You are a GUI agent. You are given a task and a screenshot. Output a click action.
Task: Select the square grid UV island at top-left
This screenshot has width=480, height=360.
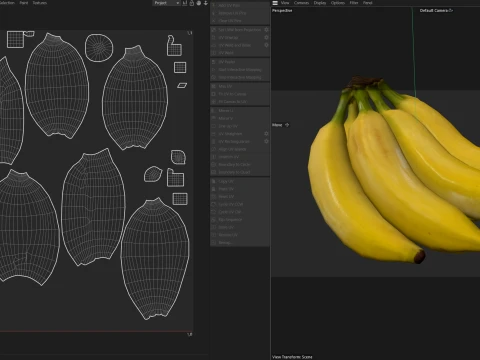15,39
